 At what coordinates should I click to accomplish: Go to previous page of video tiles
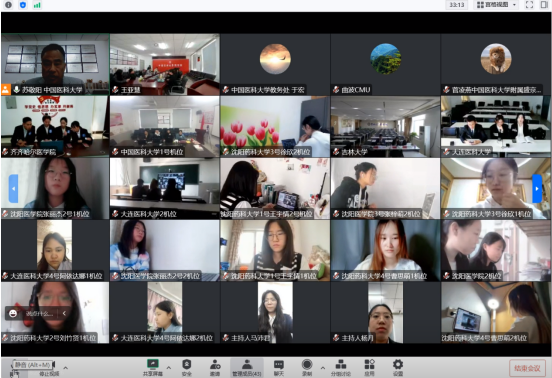coord(13,189)
